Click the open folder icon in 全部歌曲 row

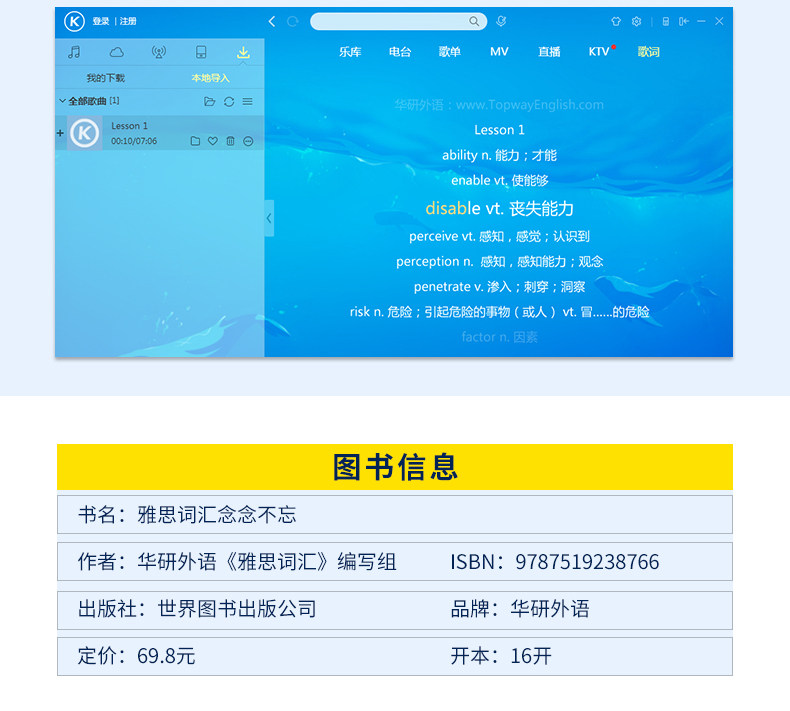[210, 101]
